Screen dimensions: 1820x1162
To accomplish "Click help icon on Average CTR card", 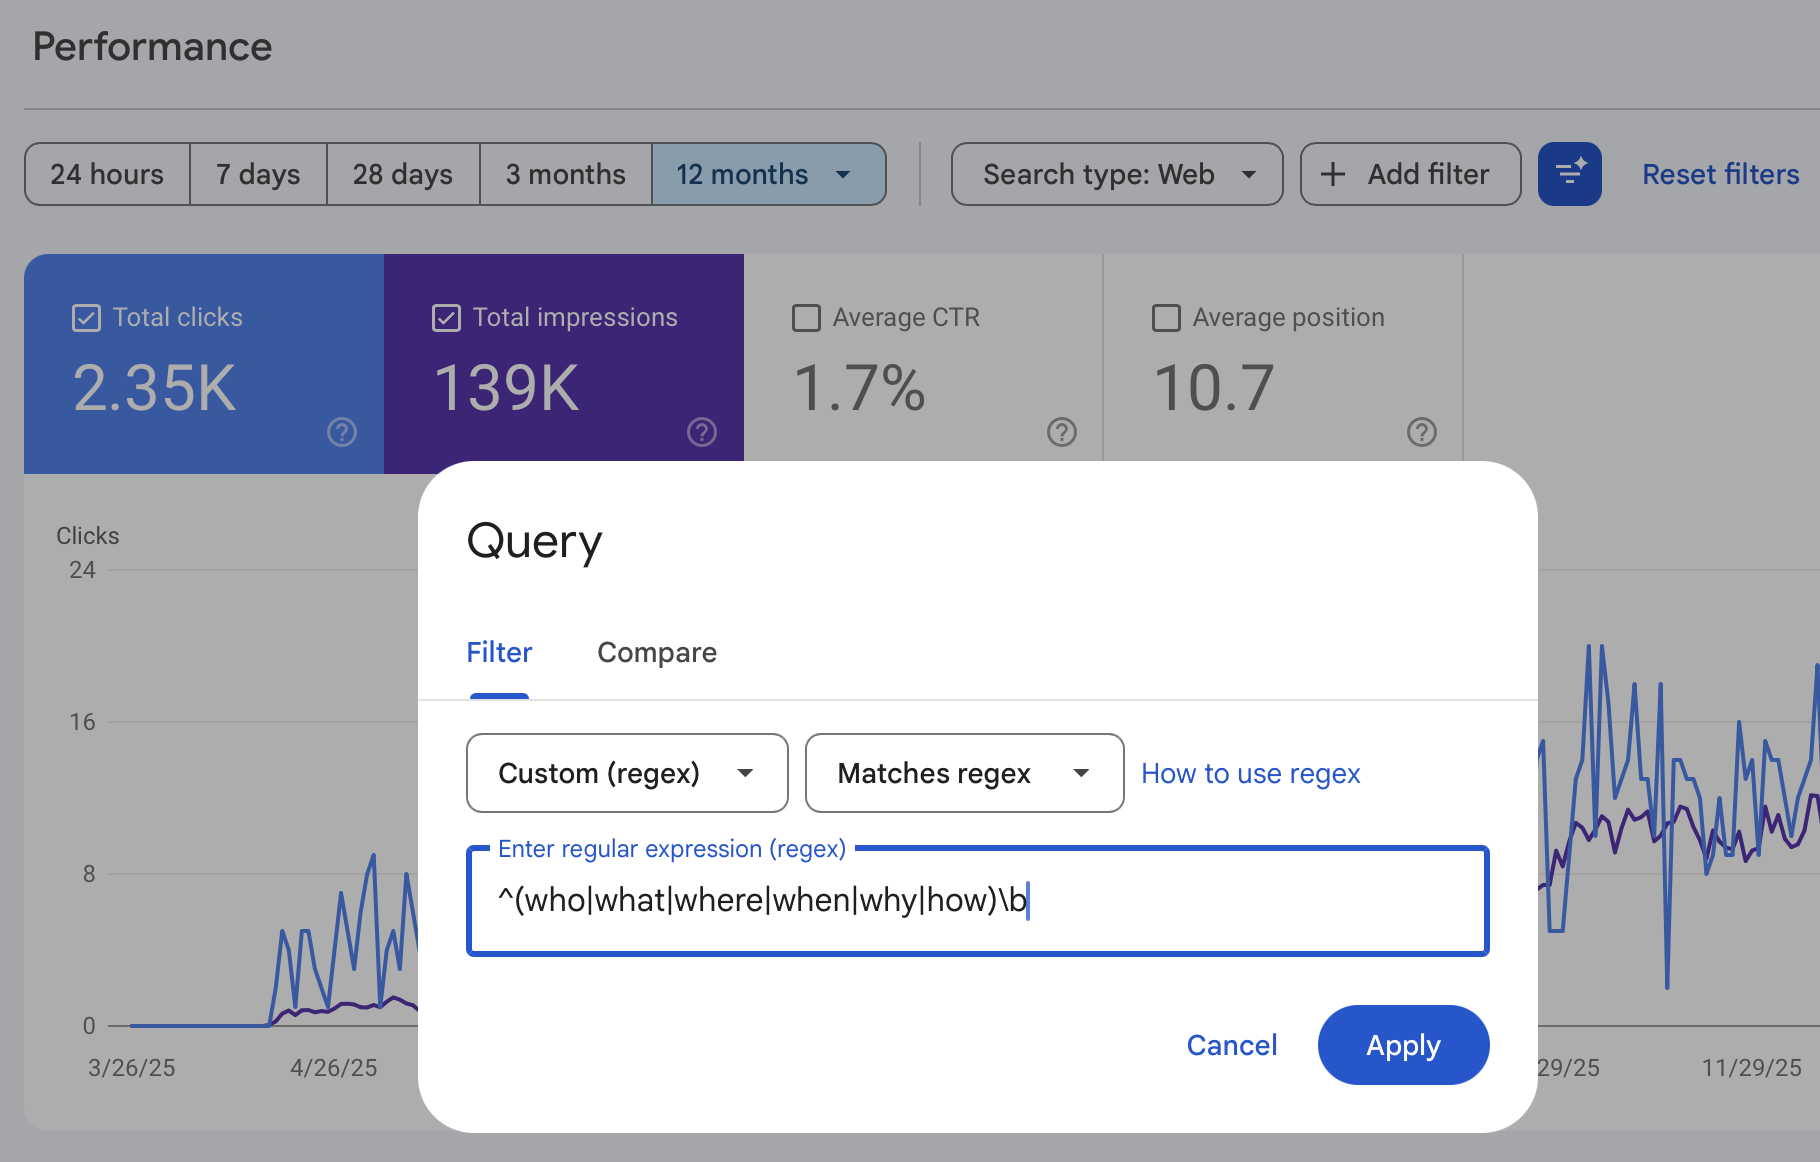I will 1061,432.
